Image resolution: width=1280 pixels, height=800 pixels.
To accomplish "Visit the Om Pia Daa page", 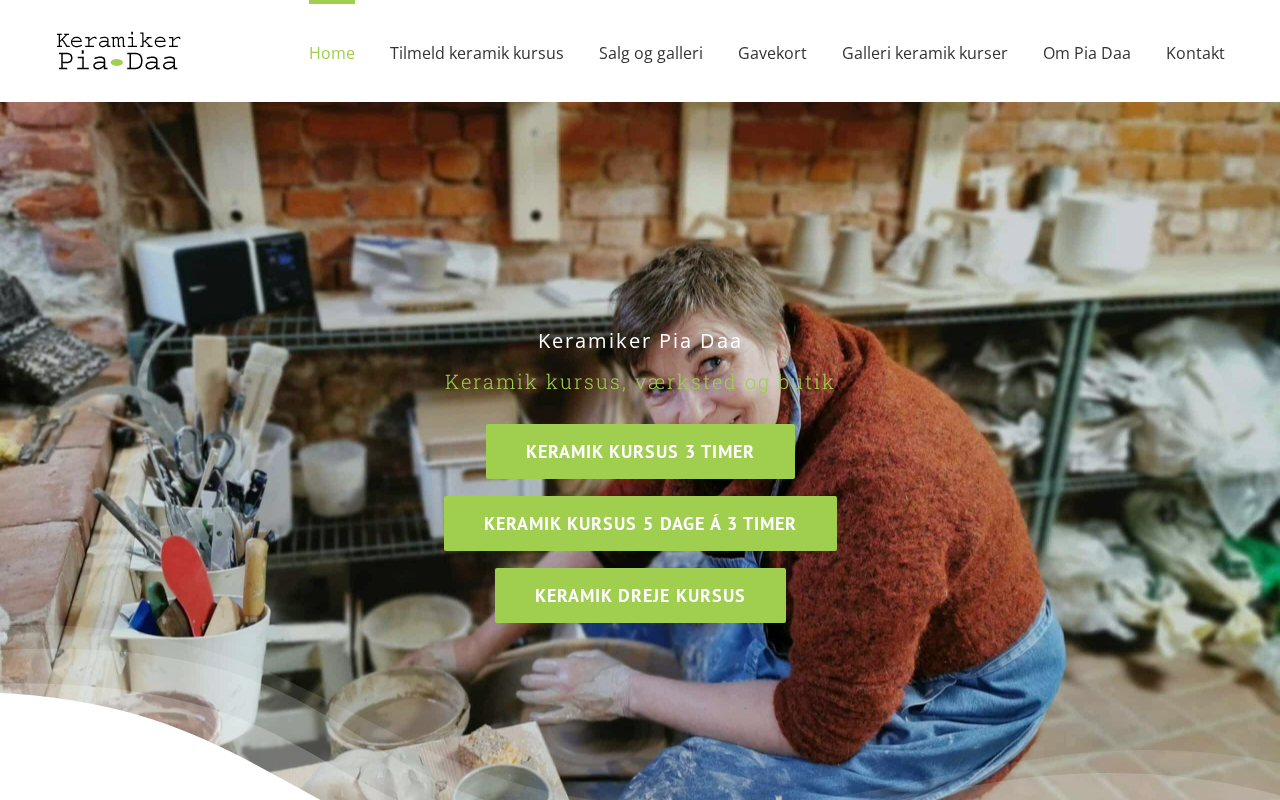I will (1087, 53).
